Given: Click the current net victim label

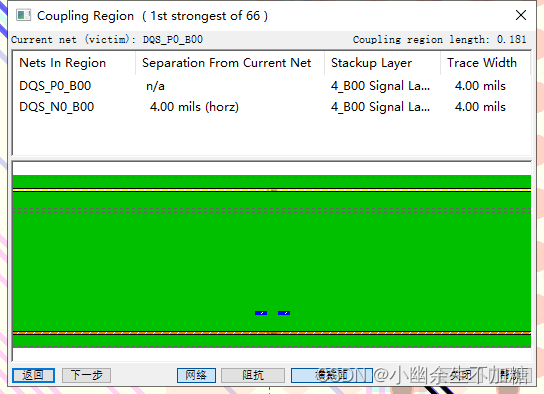Looking at the screenshot, I should [107, 39].
